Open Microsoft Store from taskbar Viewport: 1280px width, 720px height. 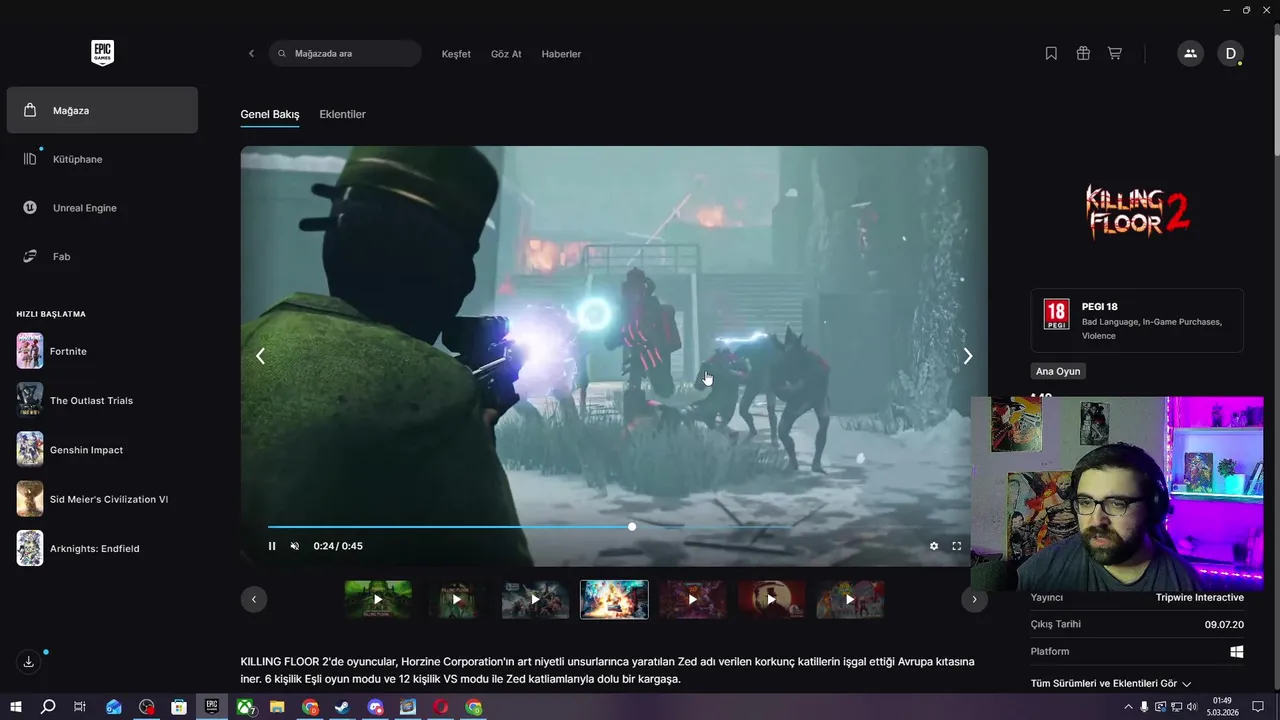(x=179, y=707)
